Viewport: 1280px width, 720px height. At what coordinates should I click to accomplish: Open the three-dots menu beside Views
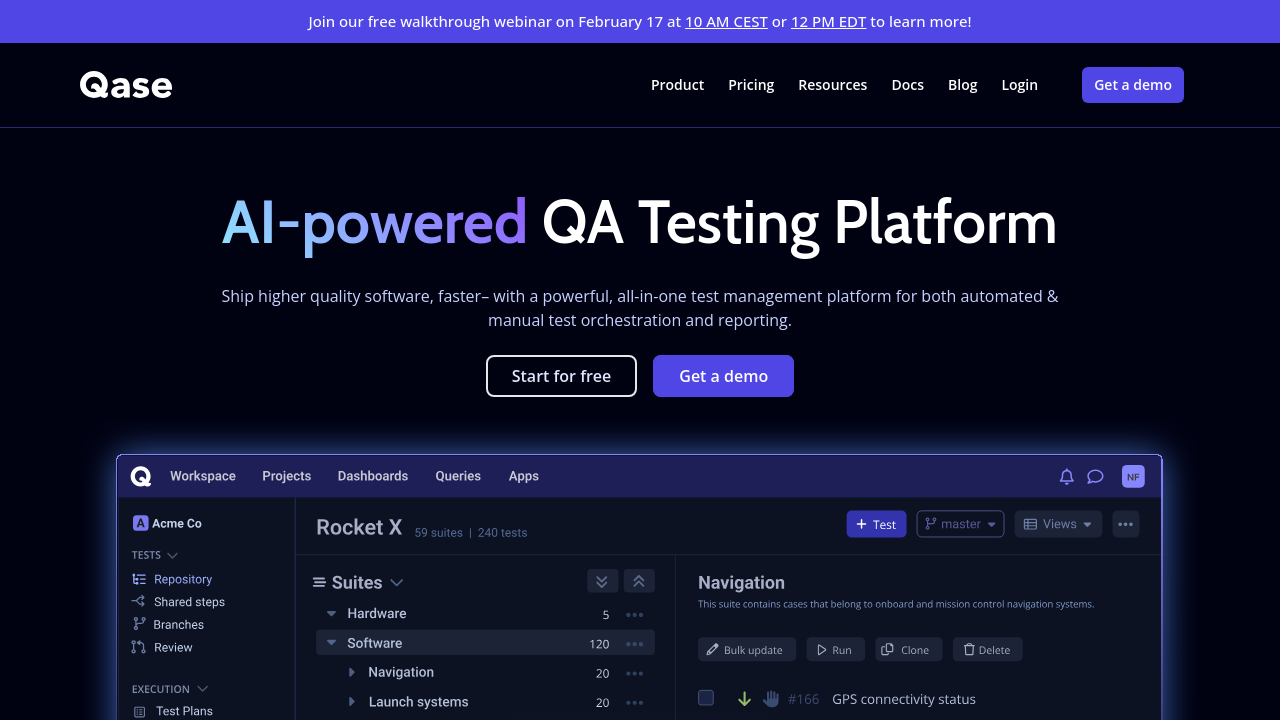pos(1126,524)
